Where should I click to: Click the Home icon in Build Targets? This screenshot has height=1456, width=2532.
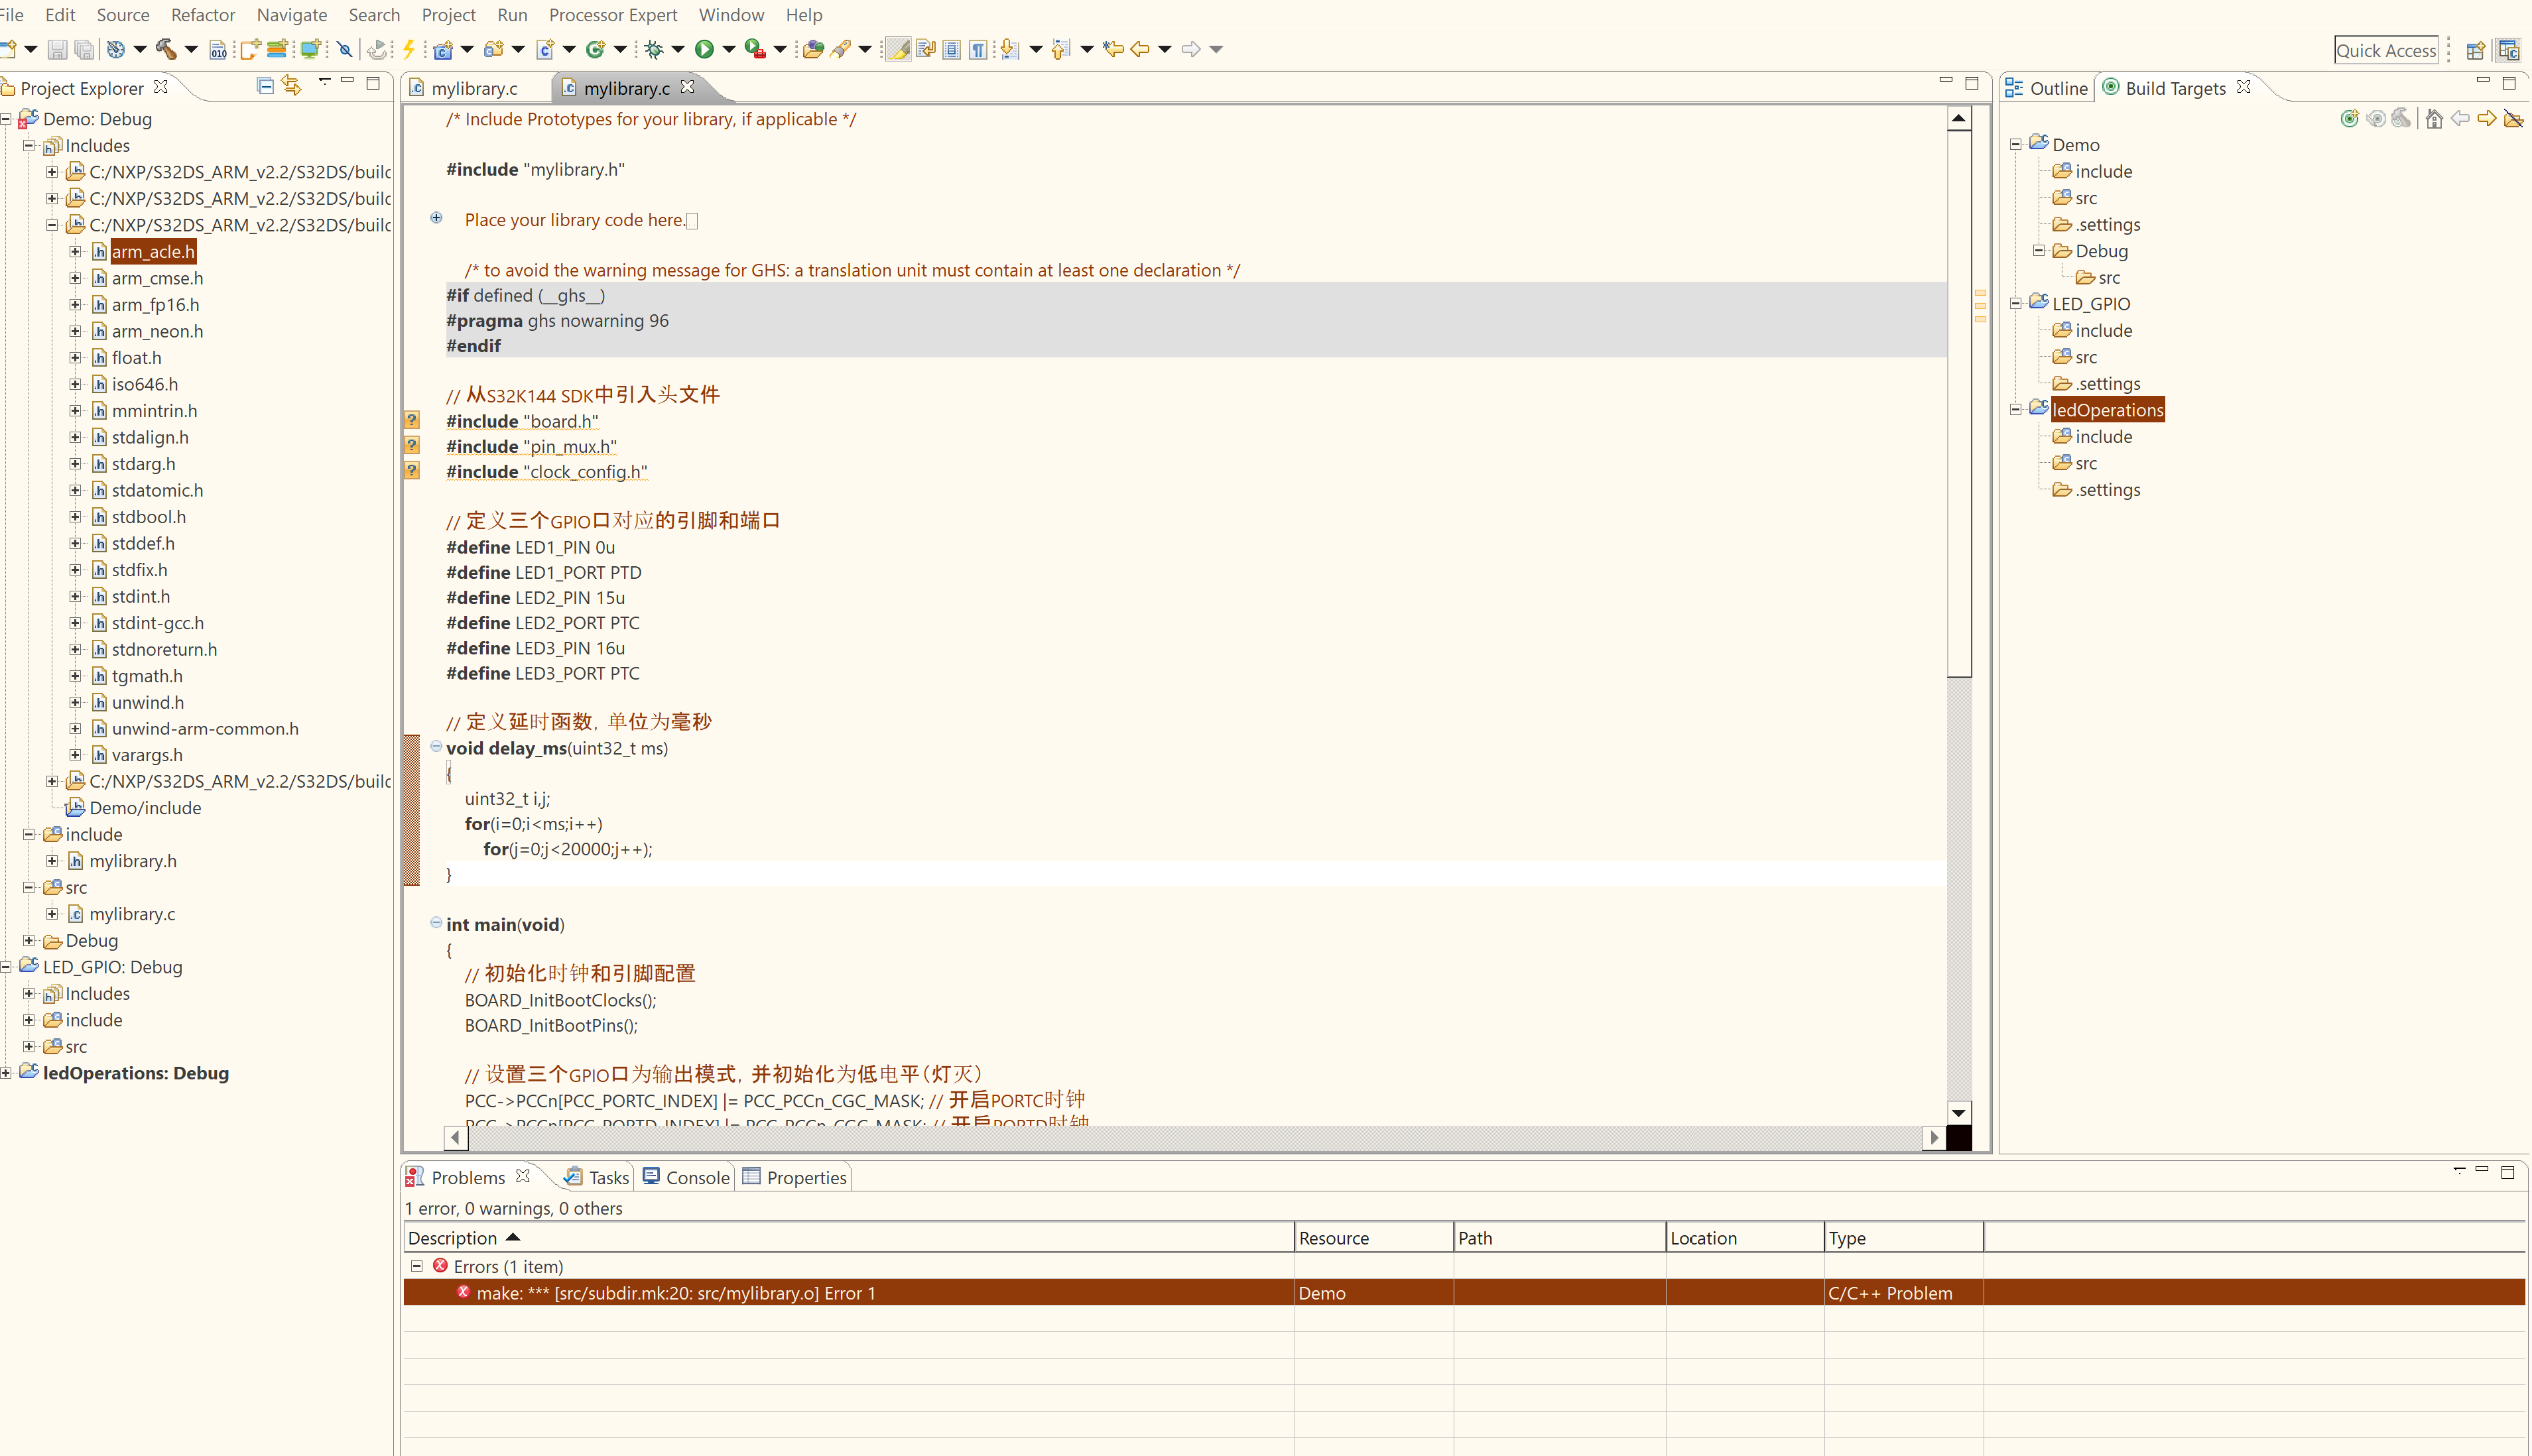(2434, 119)
